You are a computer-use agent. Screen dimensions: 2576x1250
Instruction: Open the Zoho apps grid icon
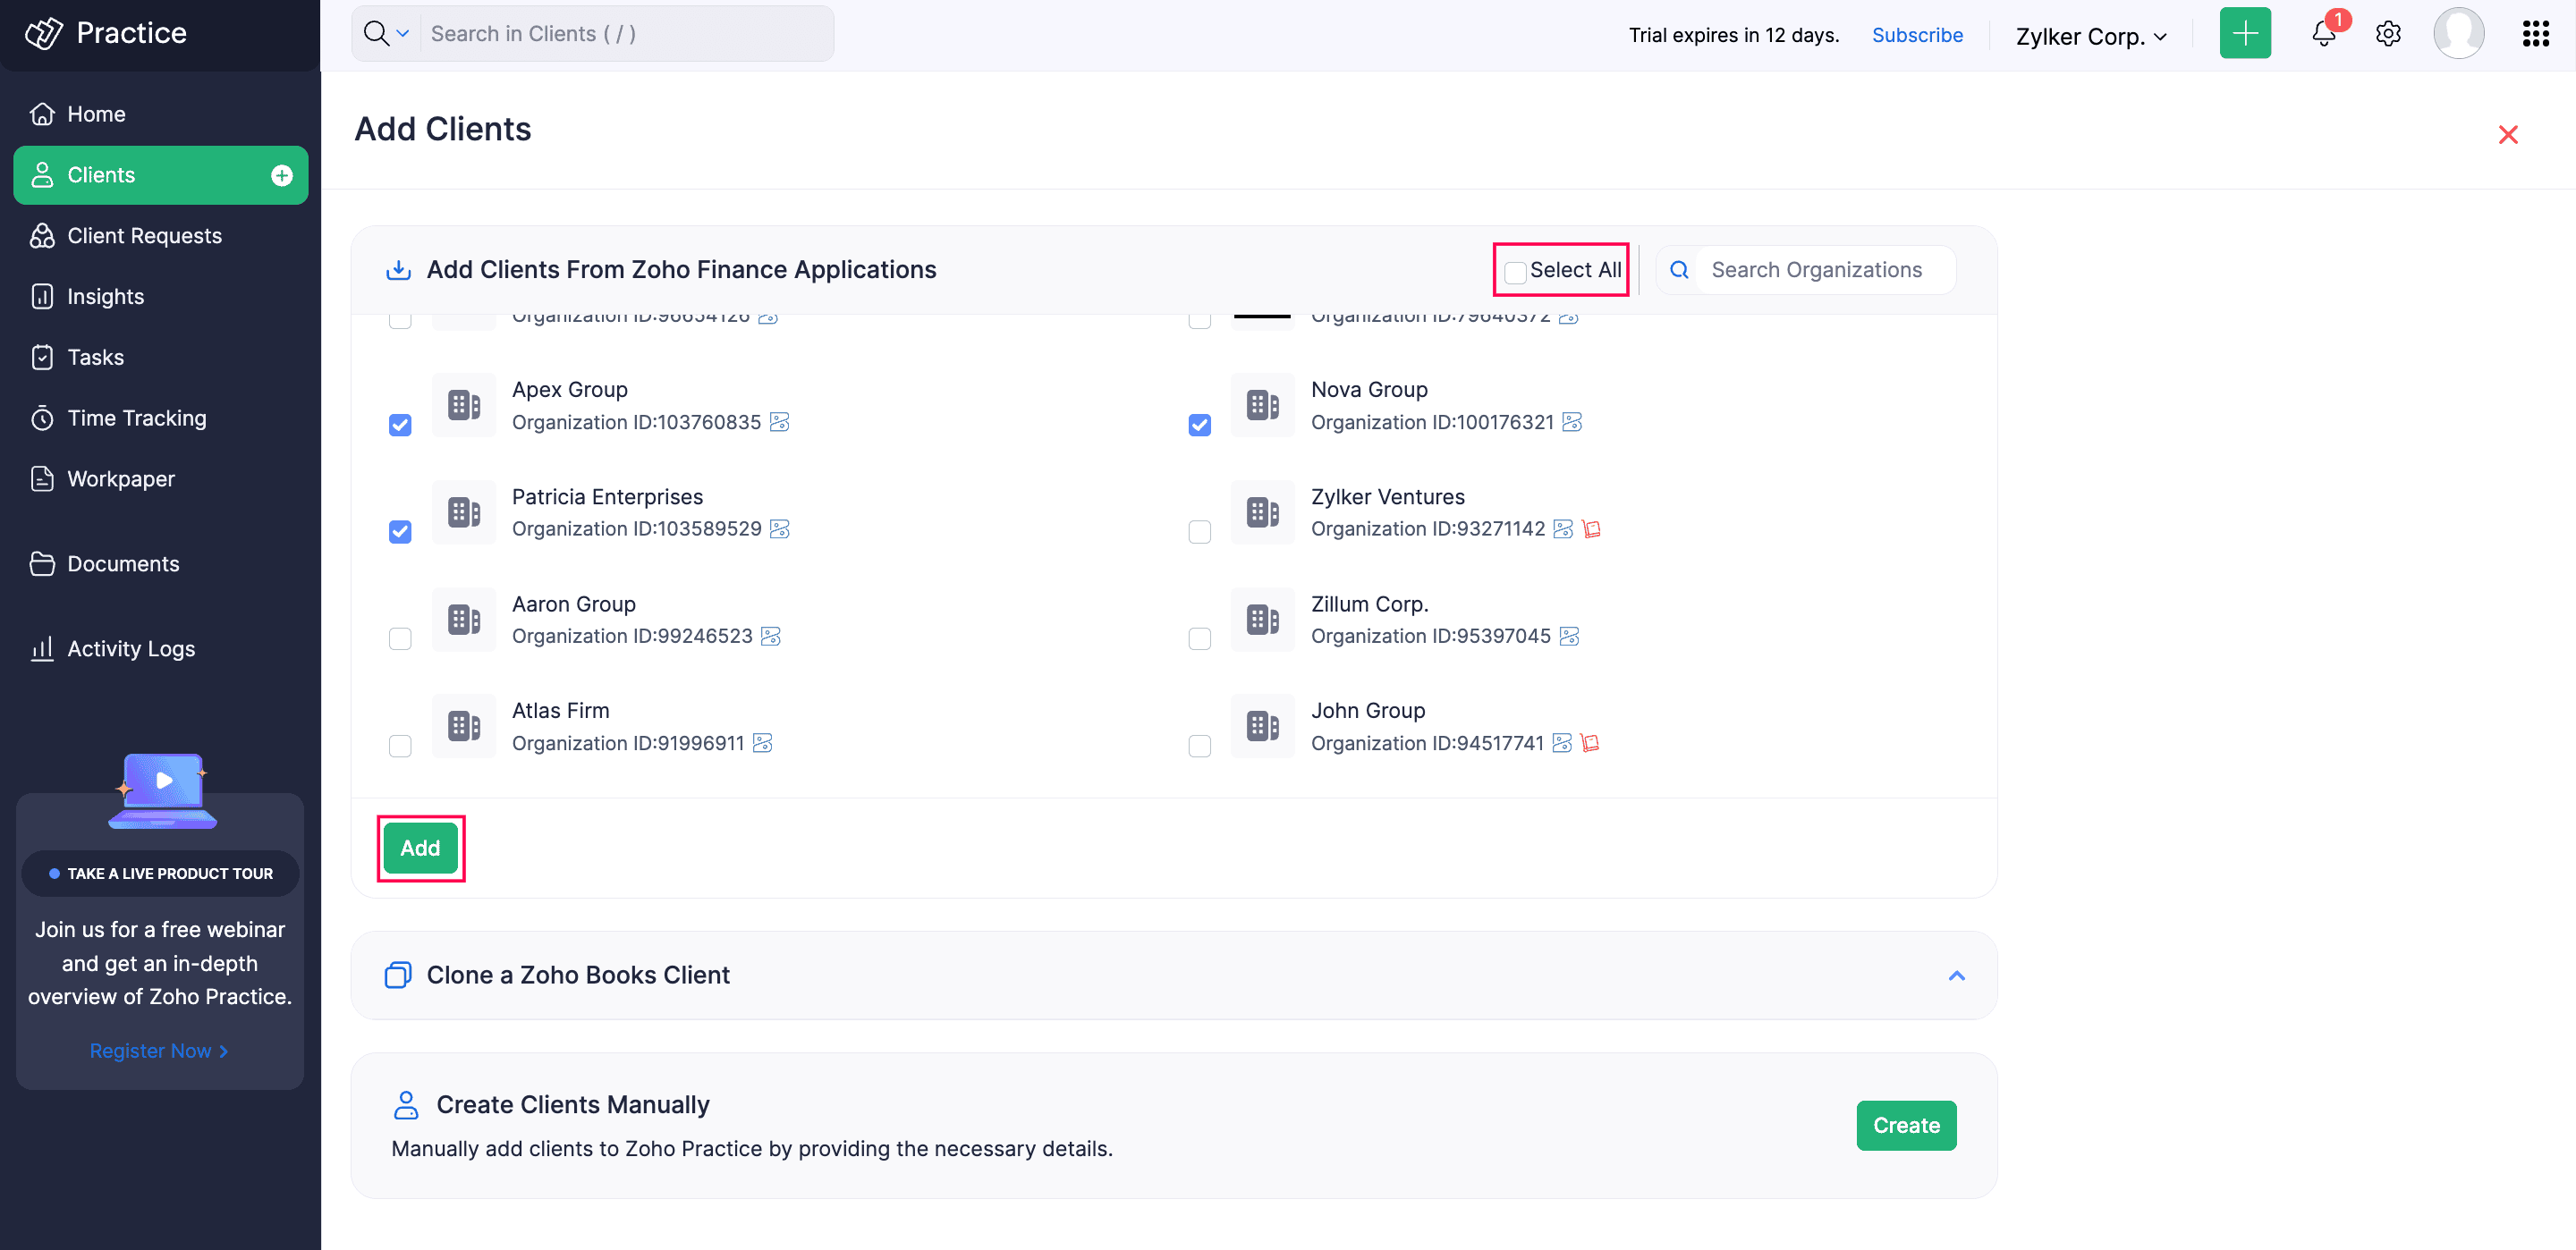2536,33
